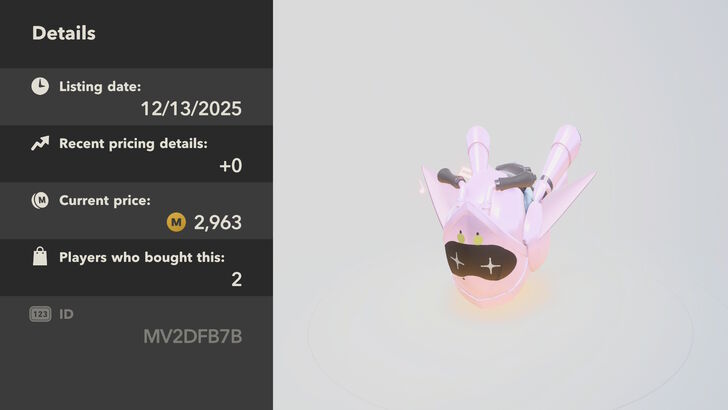Select the 2,963 price value
This screenshot has width=728, height=410.
point(218,222)
